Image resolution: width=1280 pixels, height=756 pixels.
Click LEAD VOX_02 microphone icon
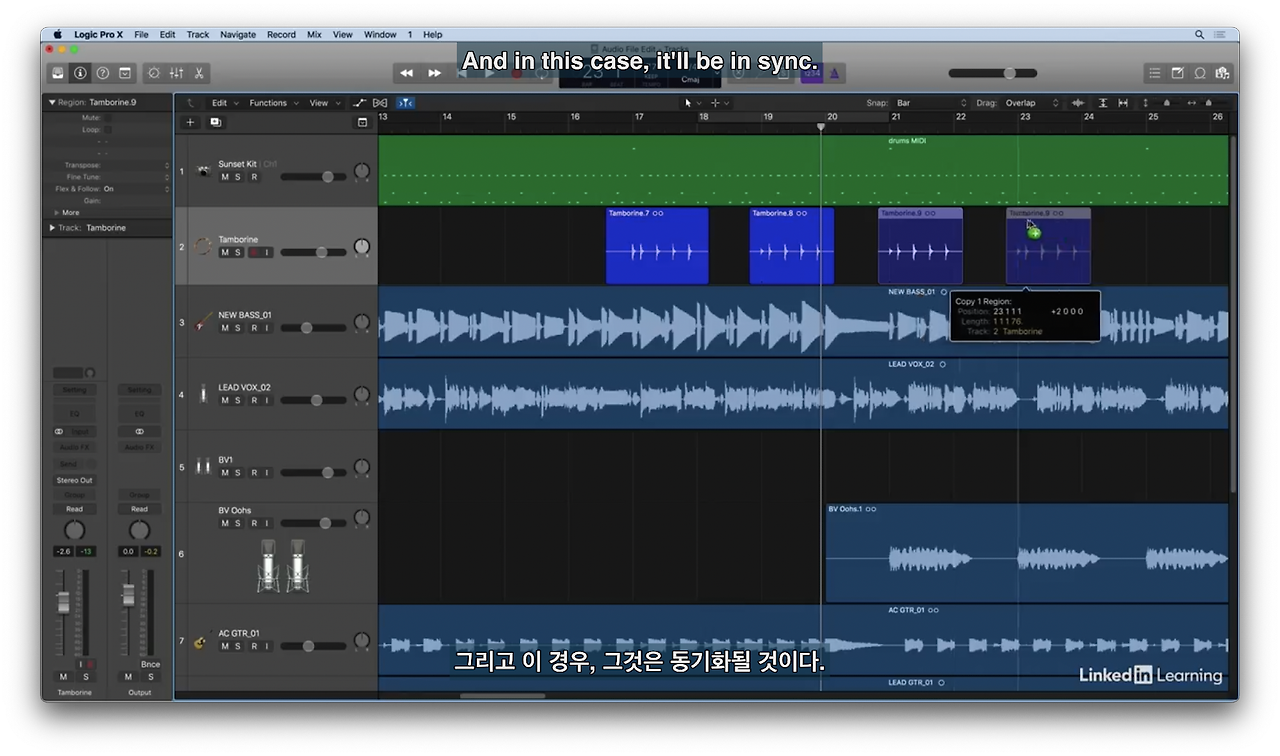click(x=203, y=394)
